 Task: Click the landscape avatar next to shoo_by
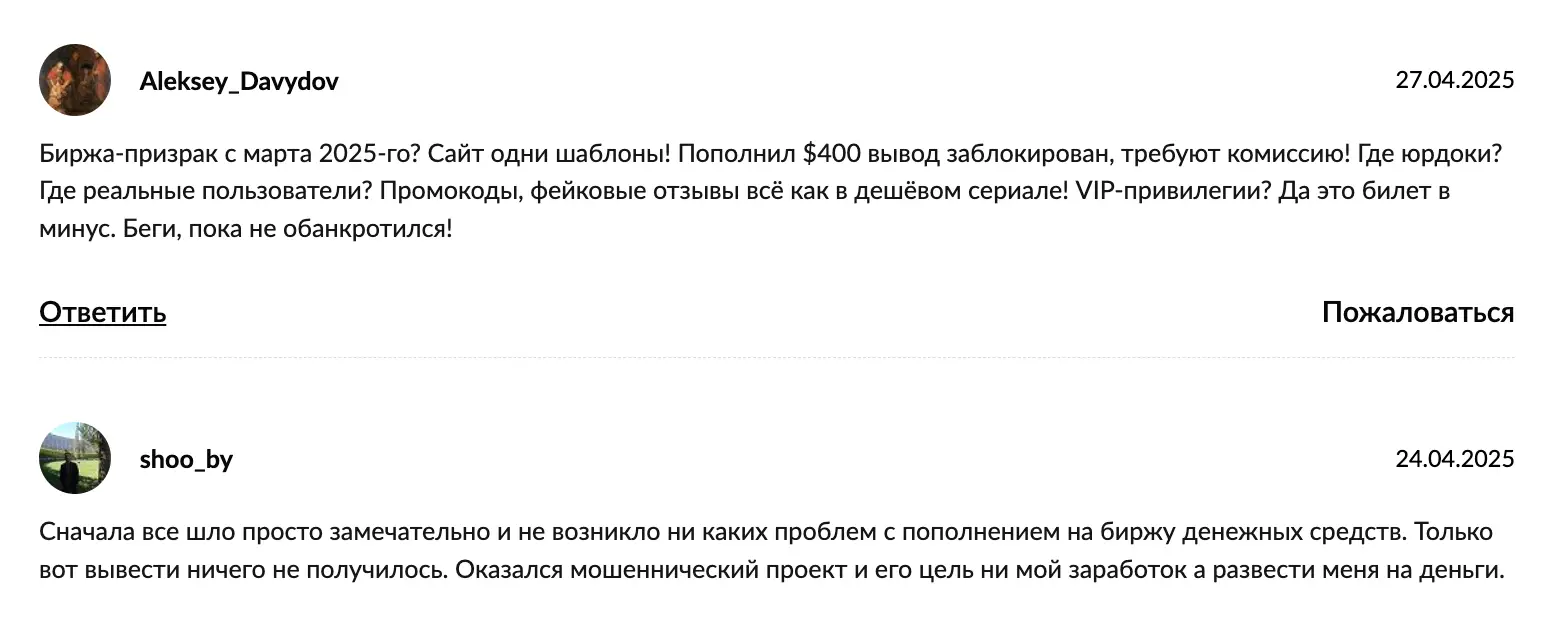(x=75, y=458)
